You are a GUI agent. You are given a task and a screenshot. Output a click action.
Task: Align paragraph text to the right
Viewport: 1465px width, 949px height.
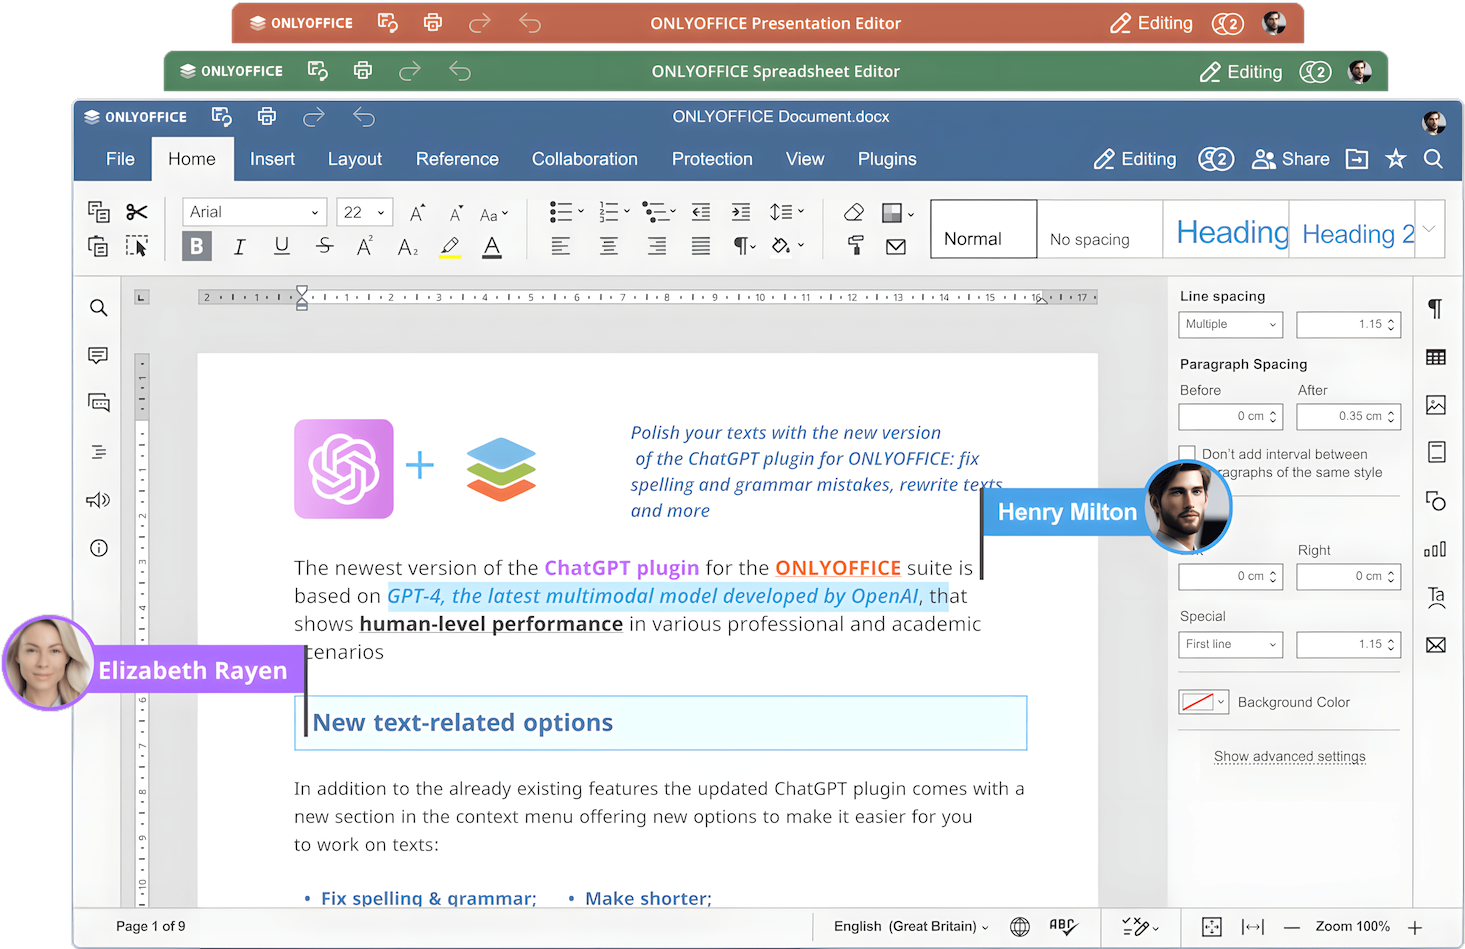[656, 246]
